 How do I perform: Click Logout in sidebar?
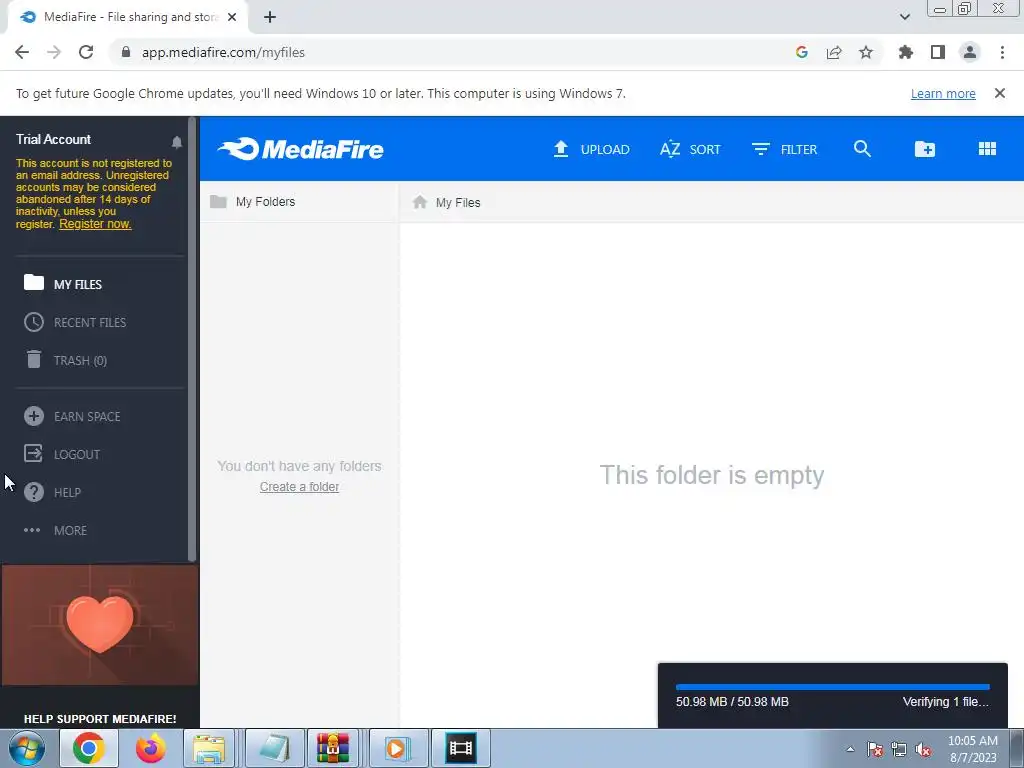click(x=62, y=454)
